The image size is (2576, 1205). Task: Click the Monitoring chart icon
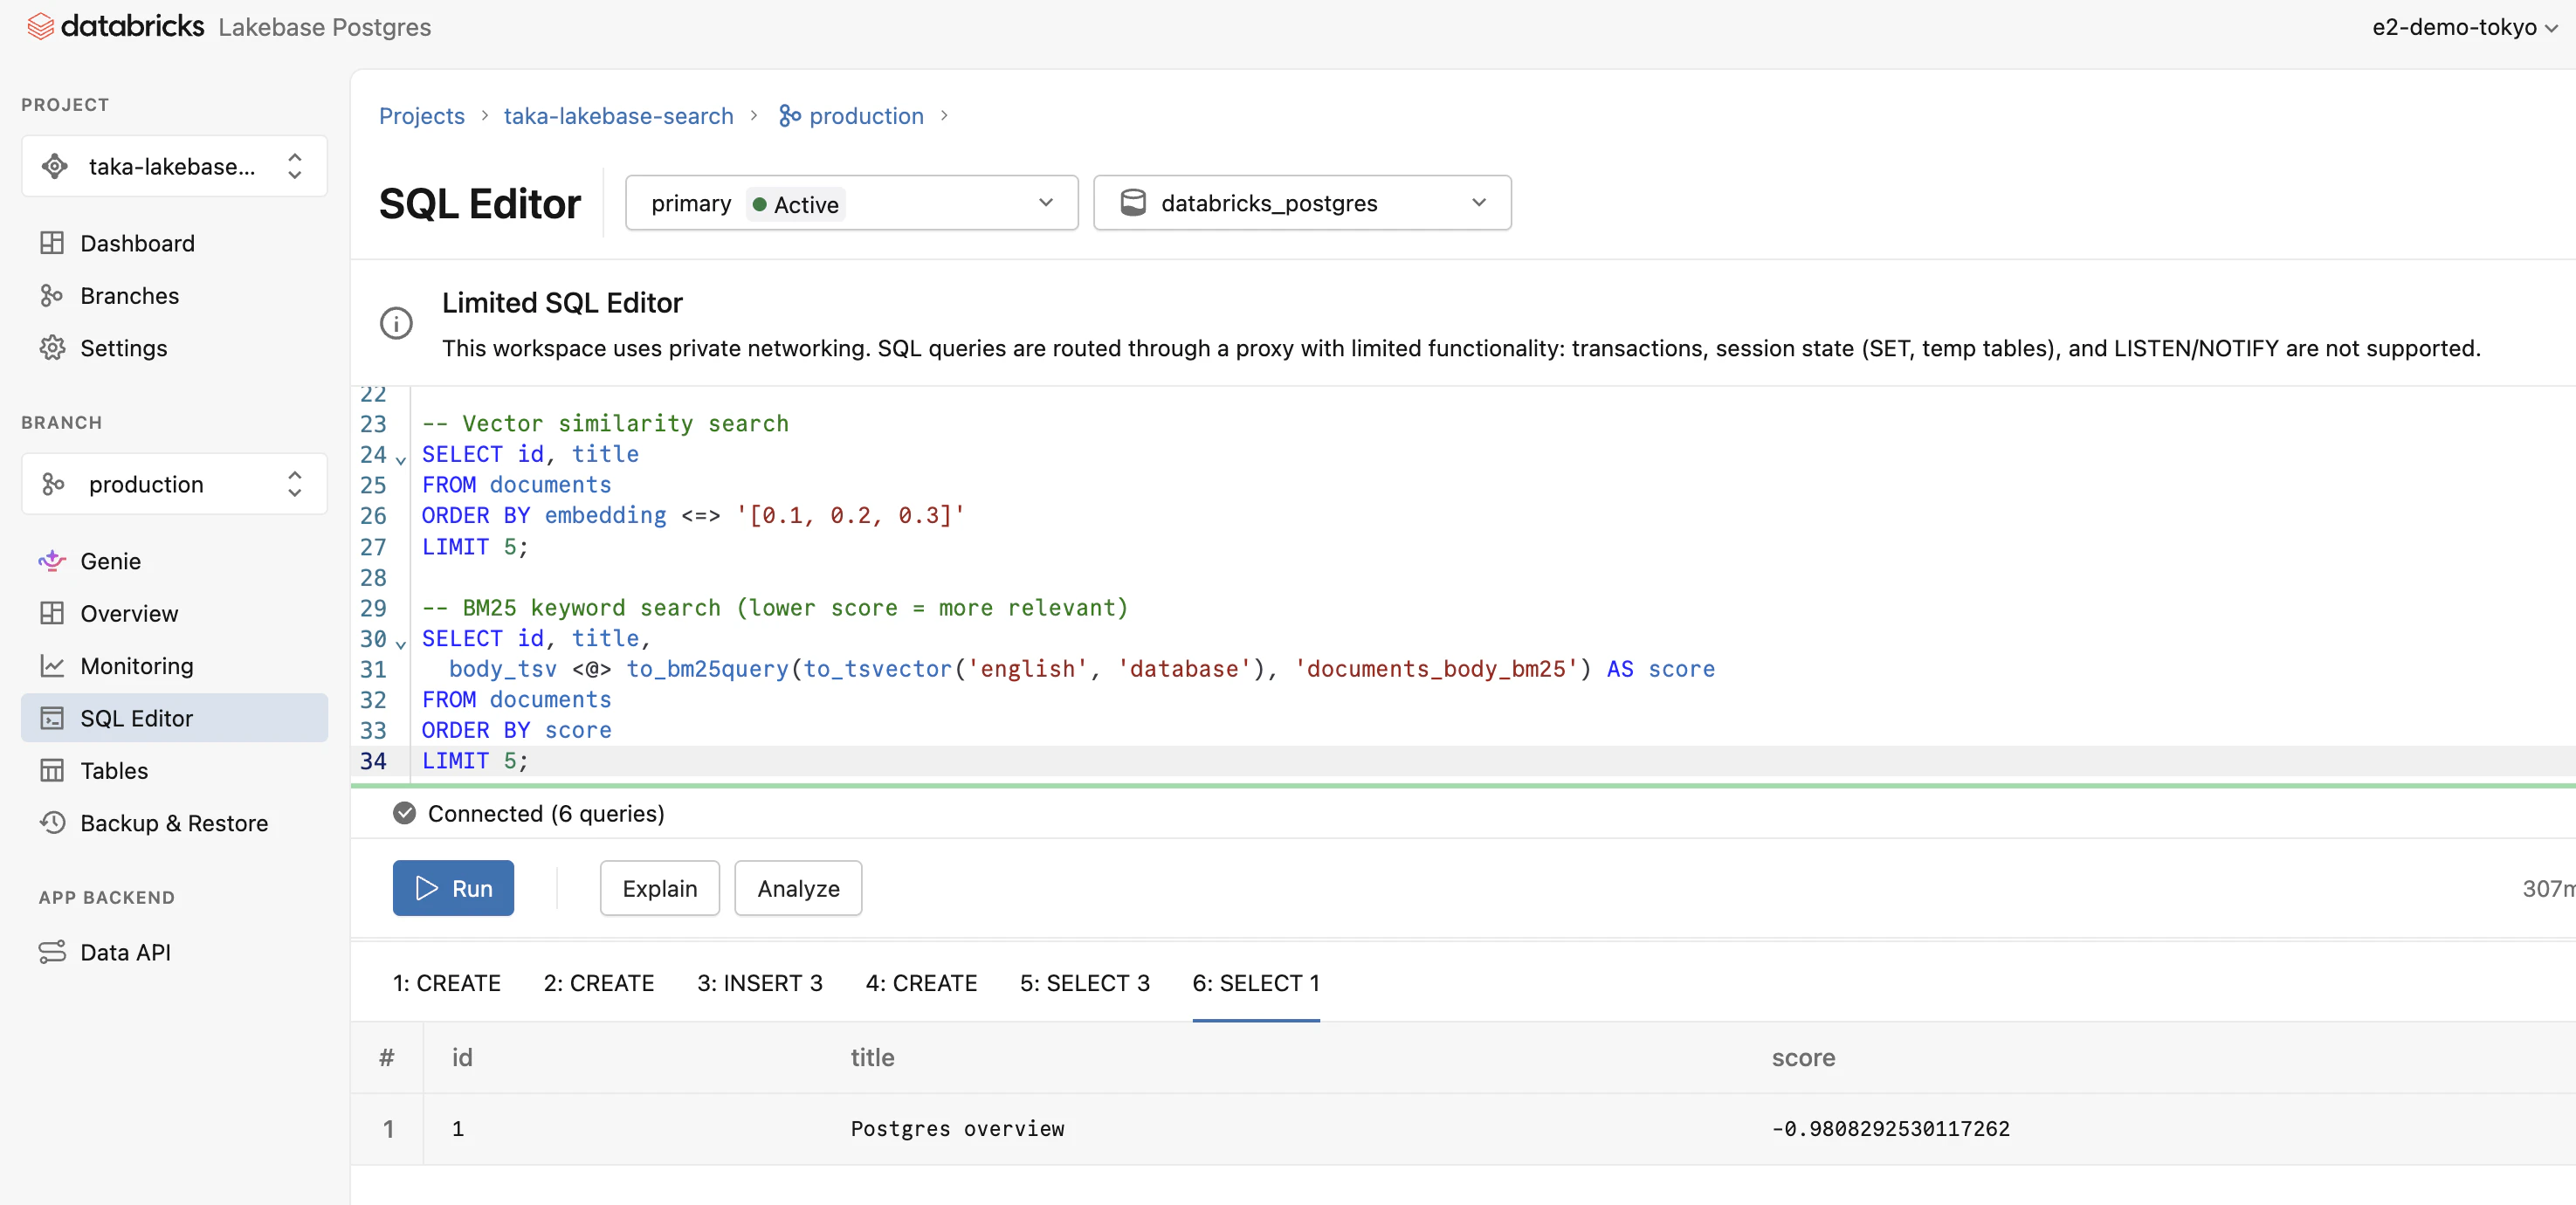(52, 666)
